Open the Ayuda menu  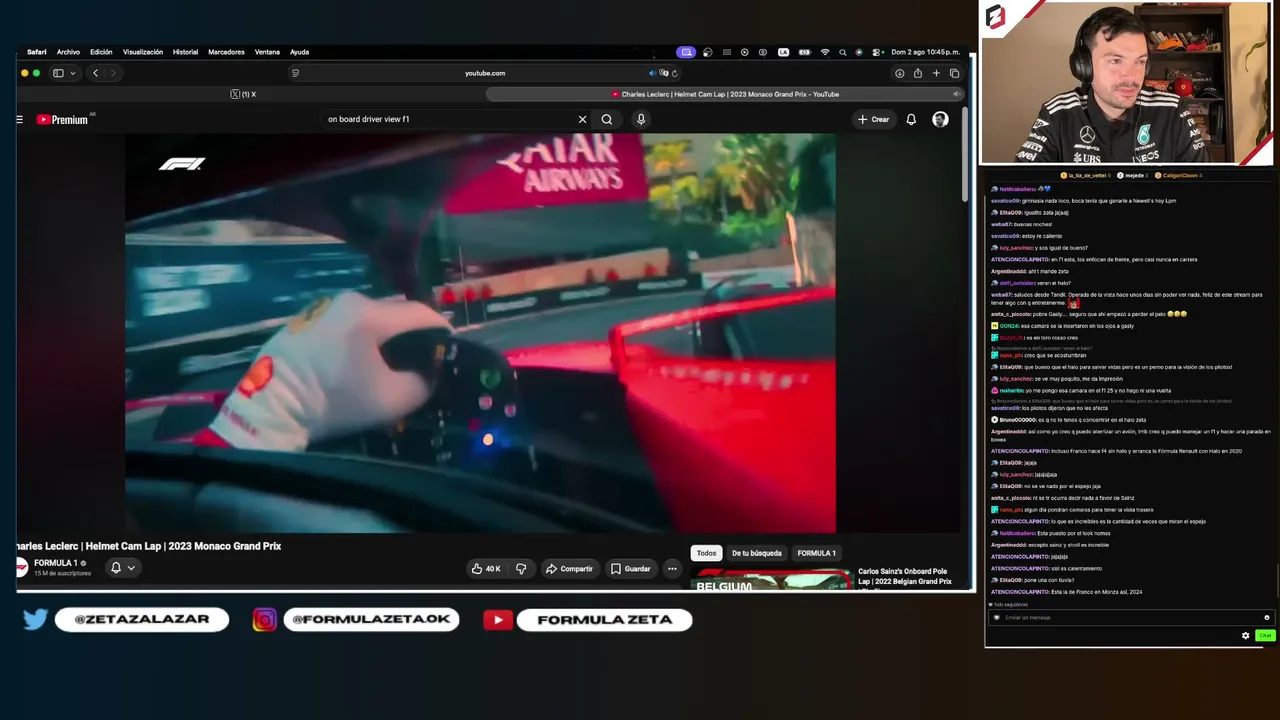click(x=299, y=52)
